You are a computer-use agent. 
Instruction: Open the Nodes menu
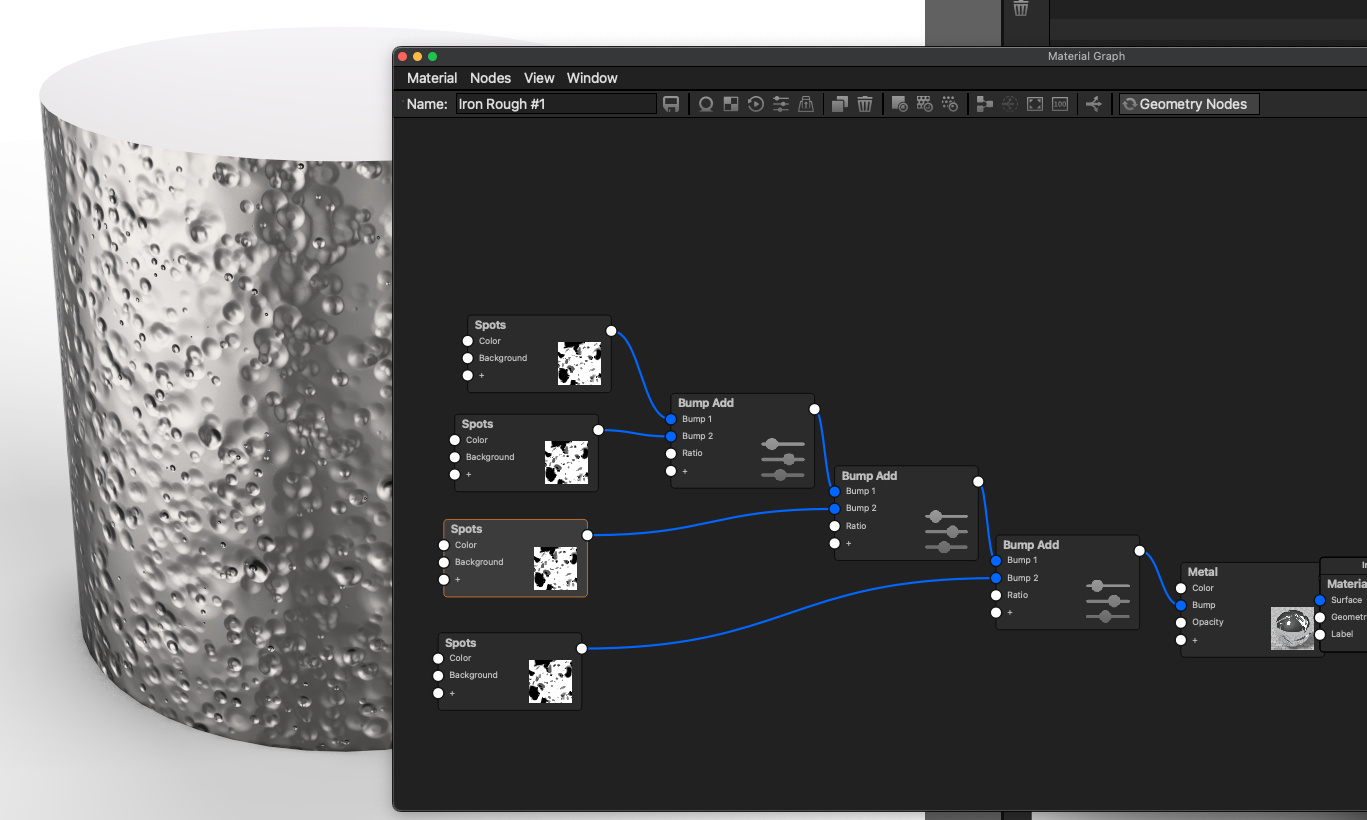(490, 78)
